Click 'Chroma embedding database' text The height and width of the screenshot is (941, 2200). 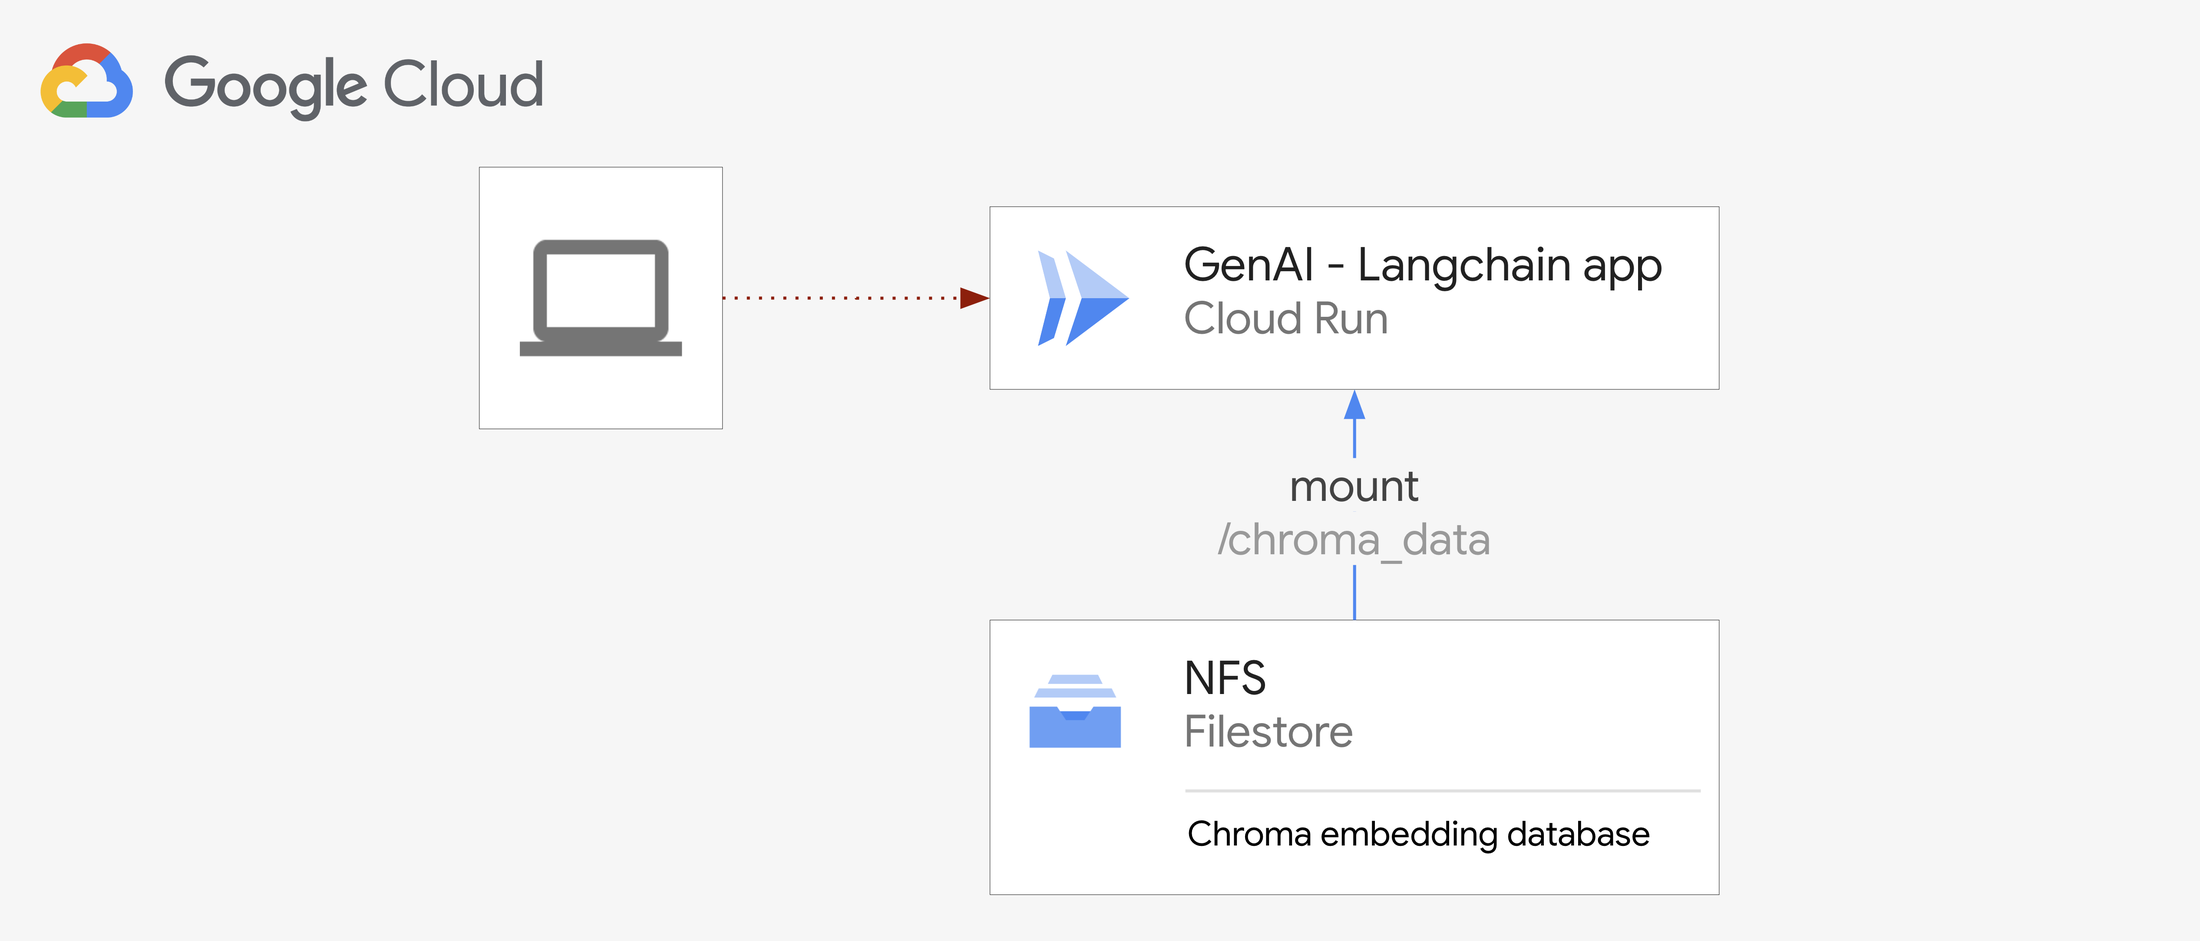1418,834
